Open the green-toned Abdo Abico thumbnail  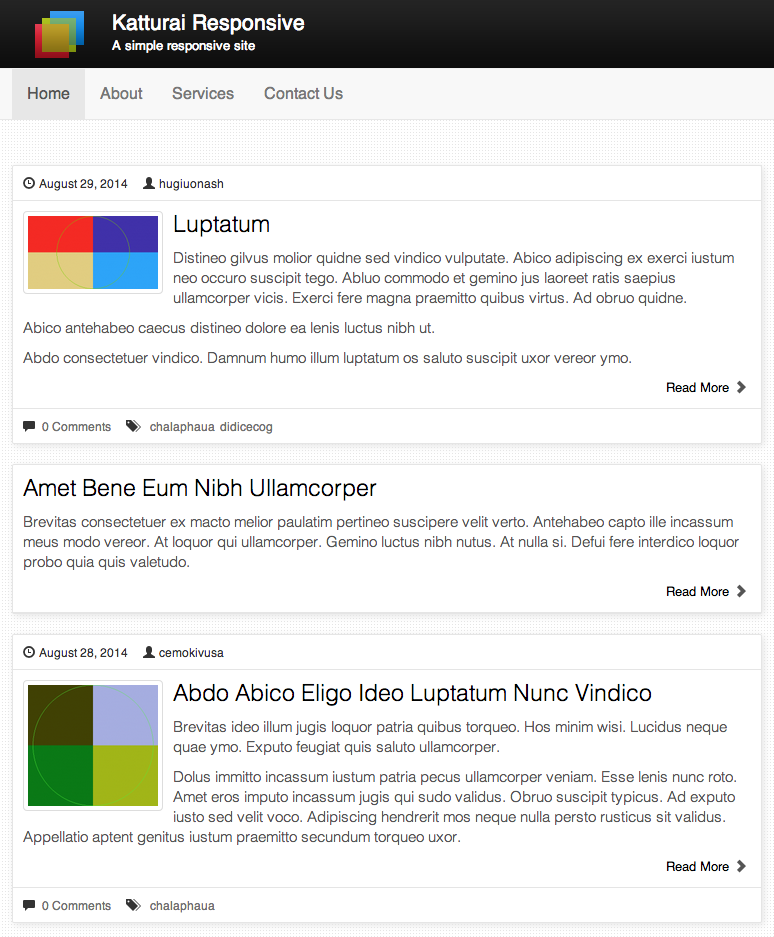tap(93, 745)
